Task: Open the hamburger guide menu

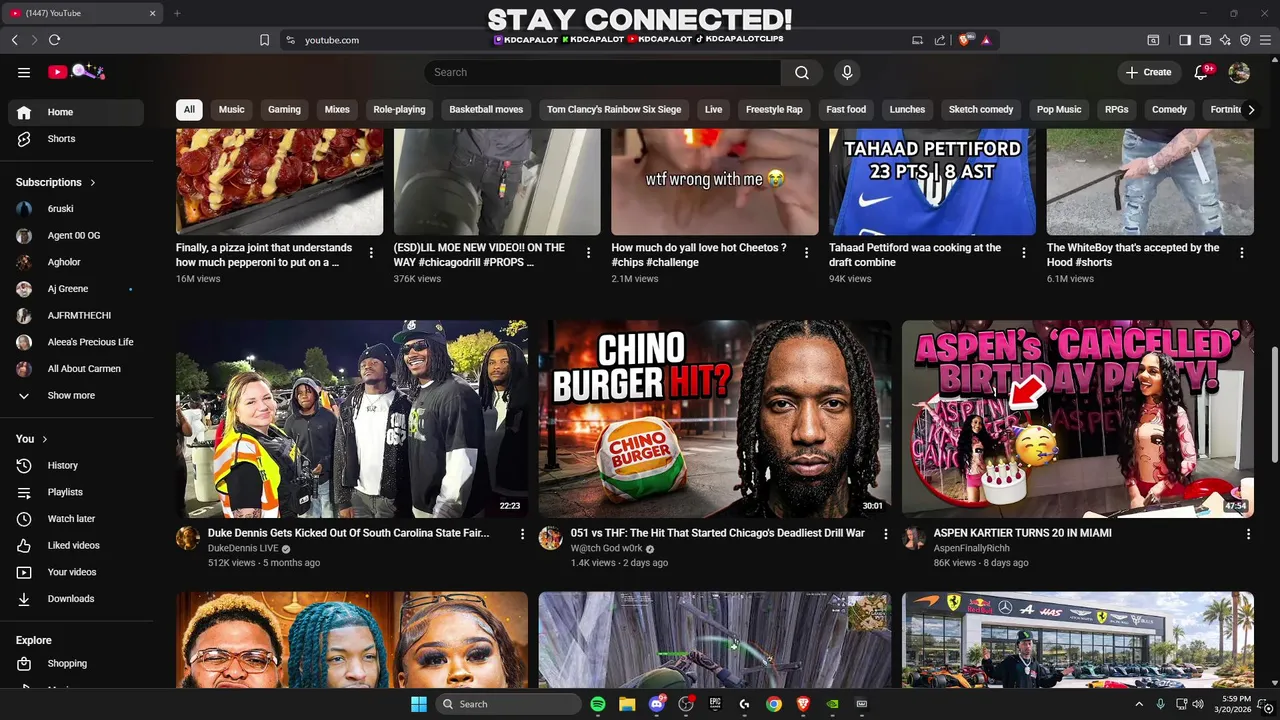Action: (24, 72)
